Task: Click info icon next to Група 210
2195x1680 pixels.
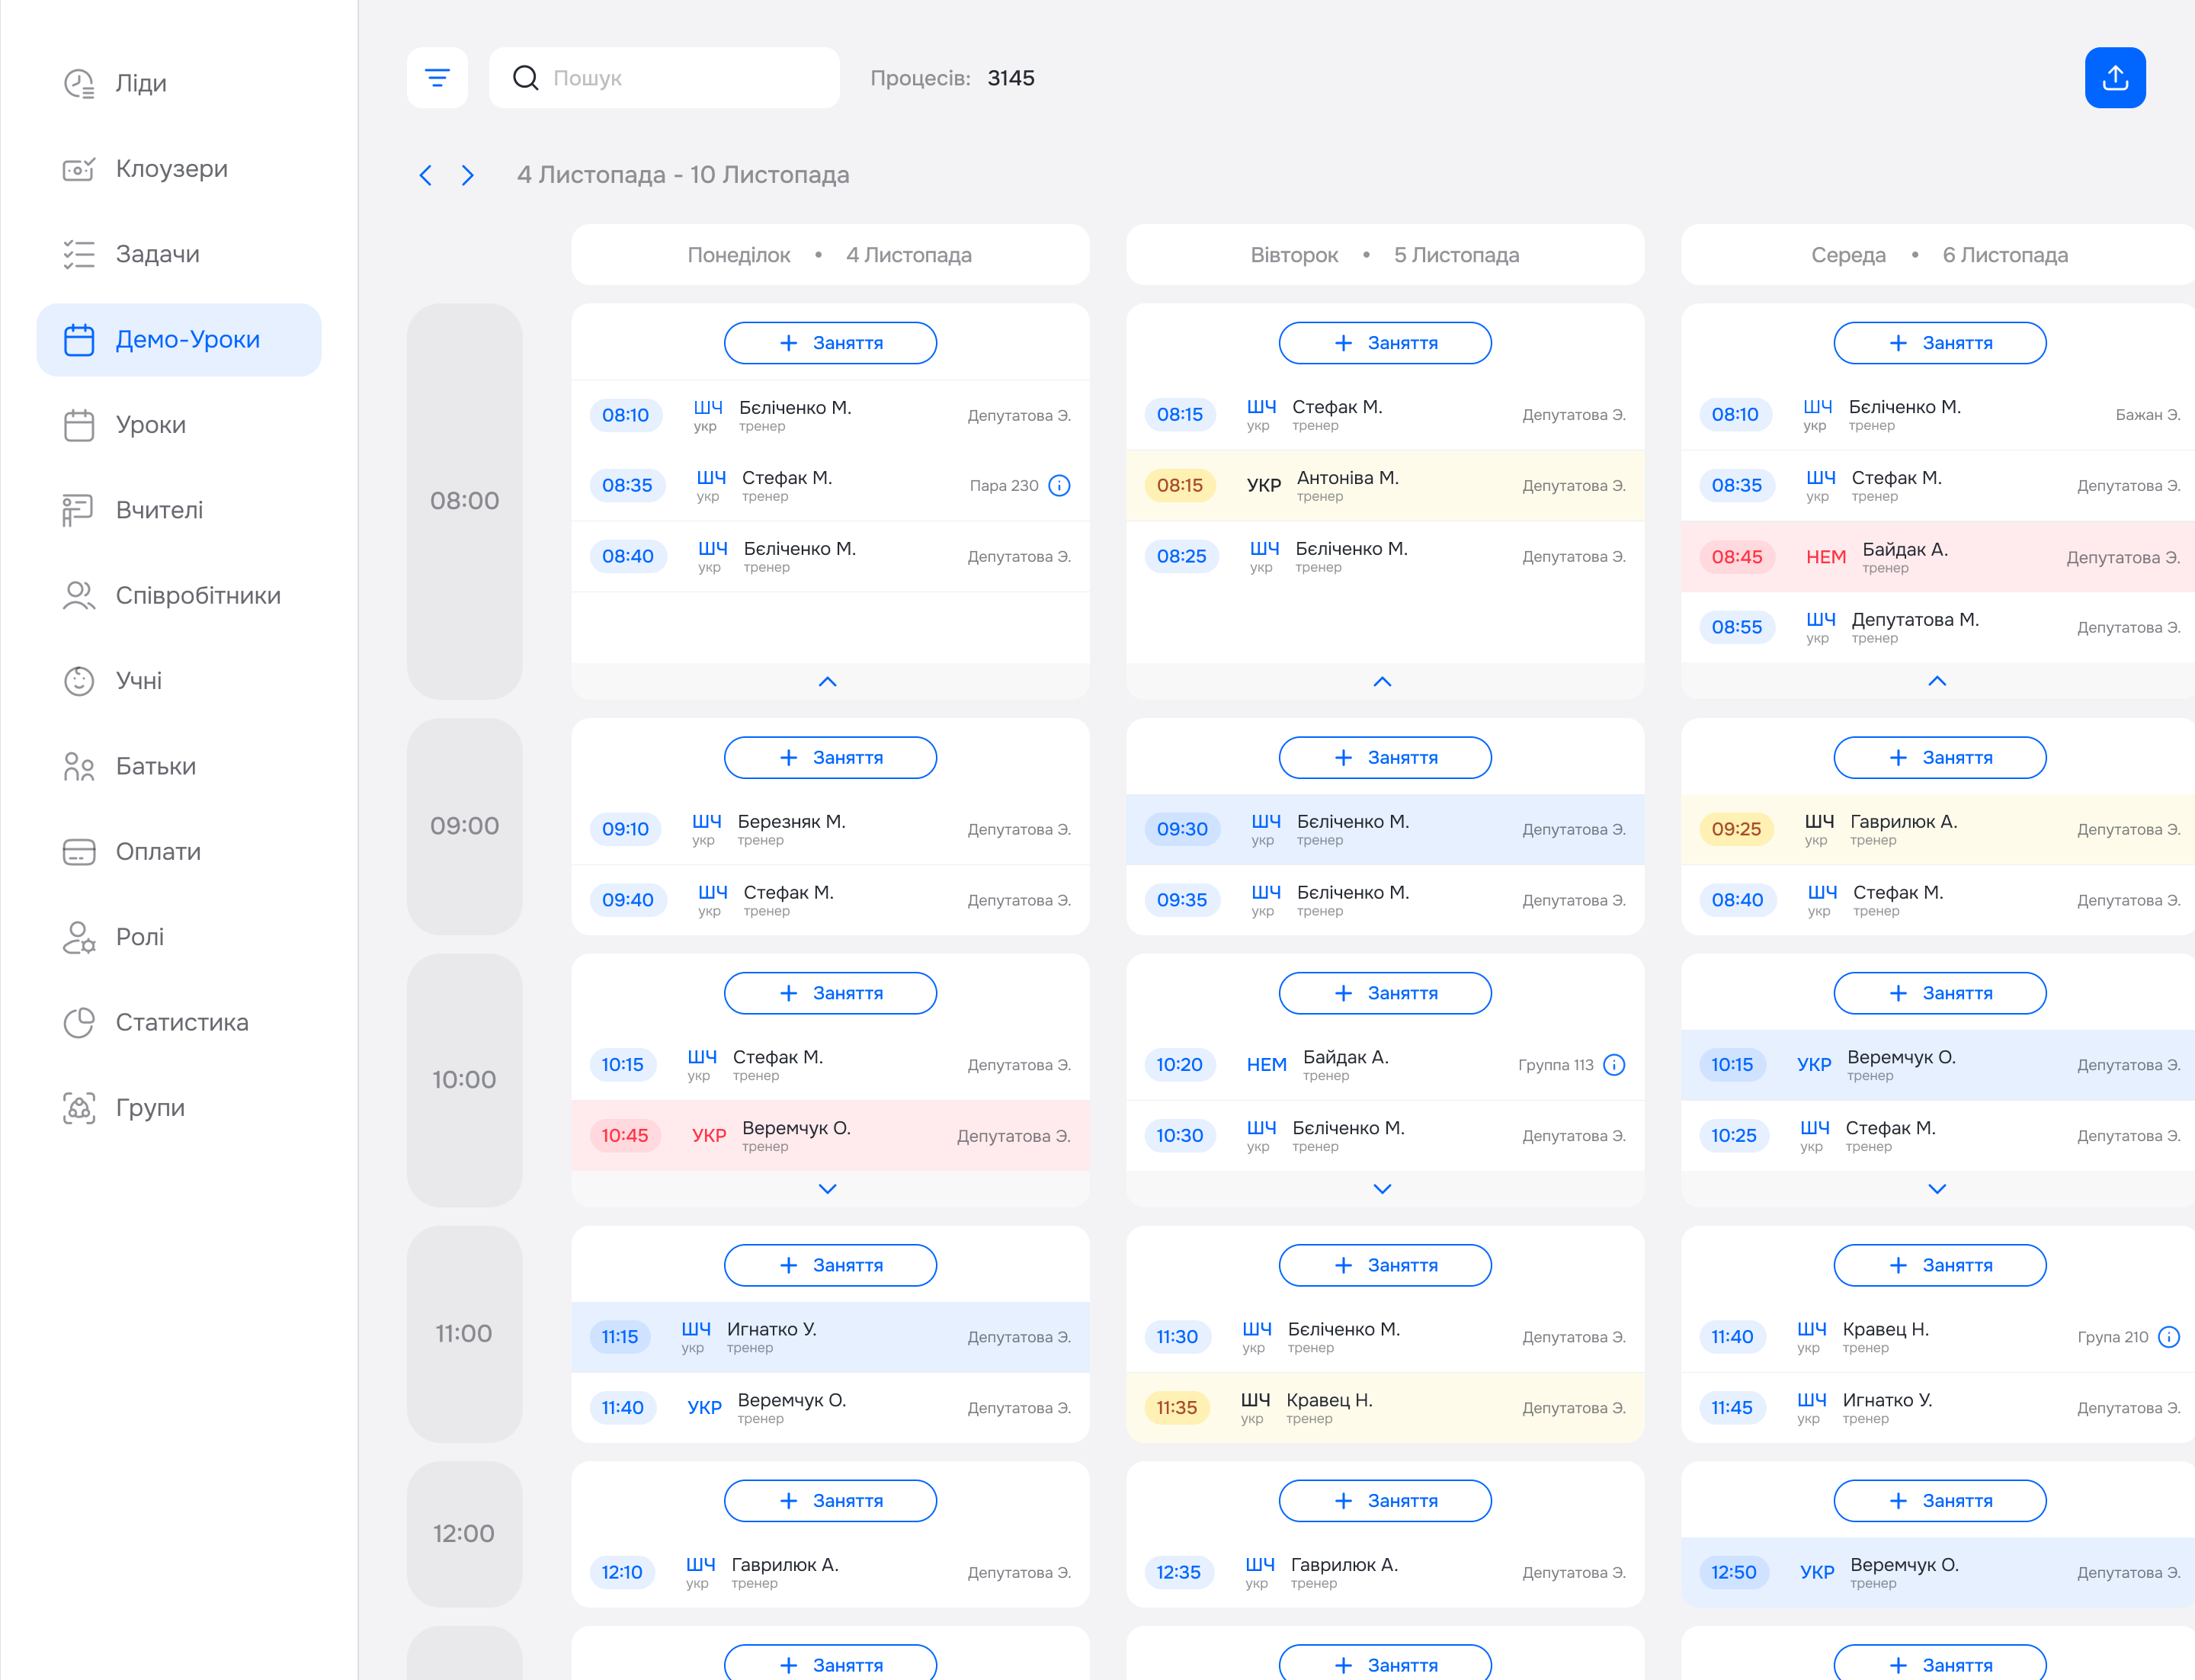Action: click(x=2168, y=1337)
